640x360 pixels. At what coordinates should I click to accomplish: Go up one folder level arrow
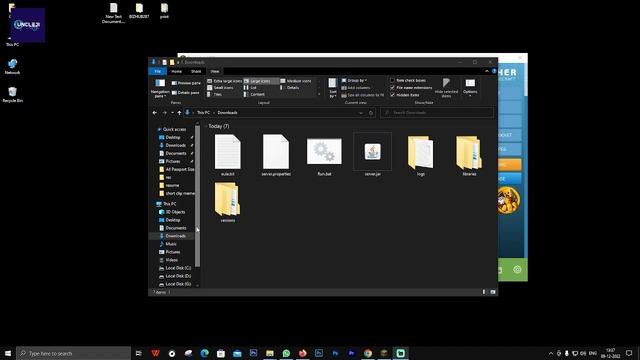(x=179, y=113)
